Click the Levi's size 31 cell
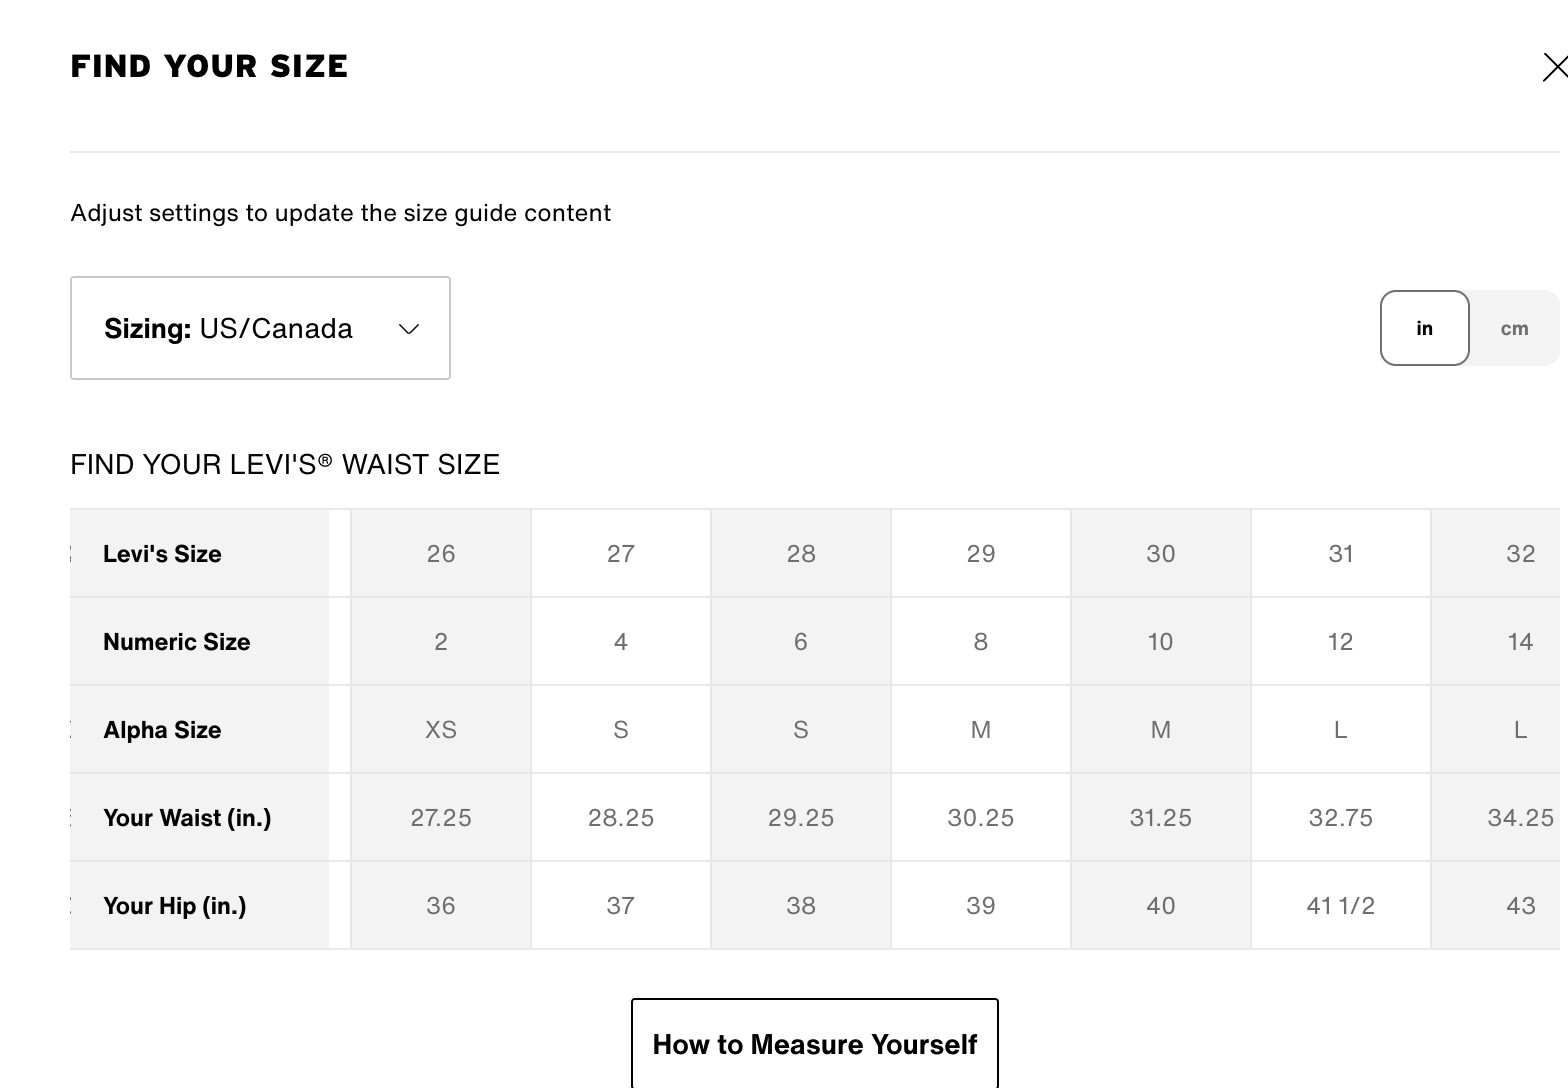Viewport: 1568px width, 1088px height. [x=1341, y=554]
